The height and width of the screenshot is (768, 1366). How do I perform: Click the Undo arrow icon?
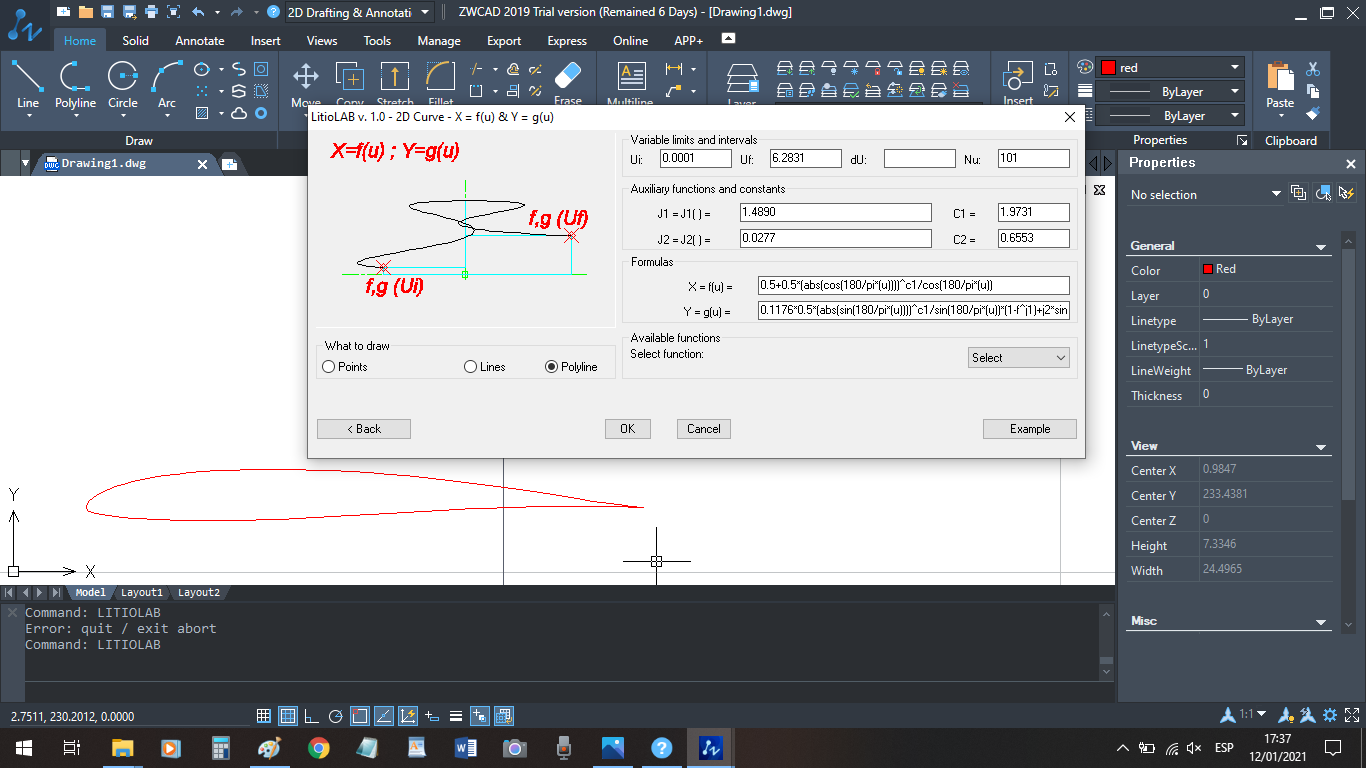[198, 12]
